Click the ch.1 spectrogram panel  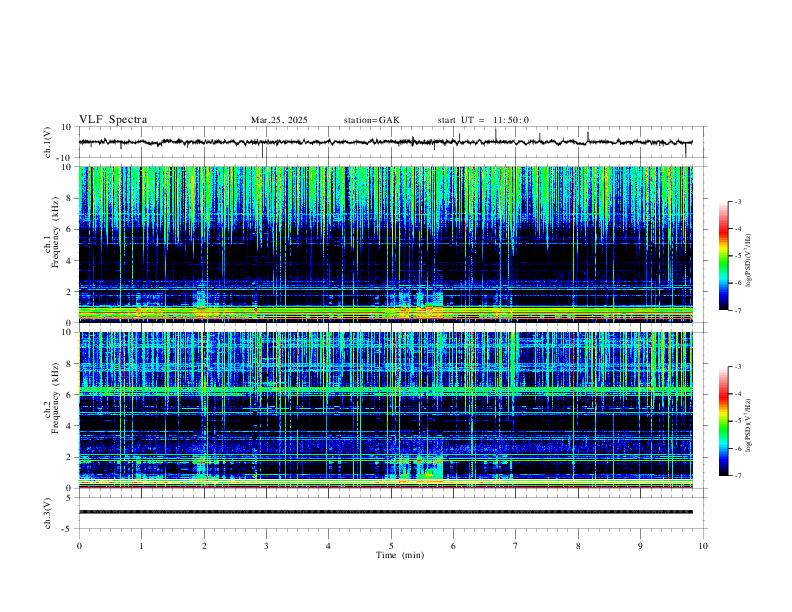pos(385,244)
